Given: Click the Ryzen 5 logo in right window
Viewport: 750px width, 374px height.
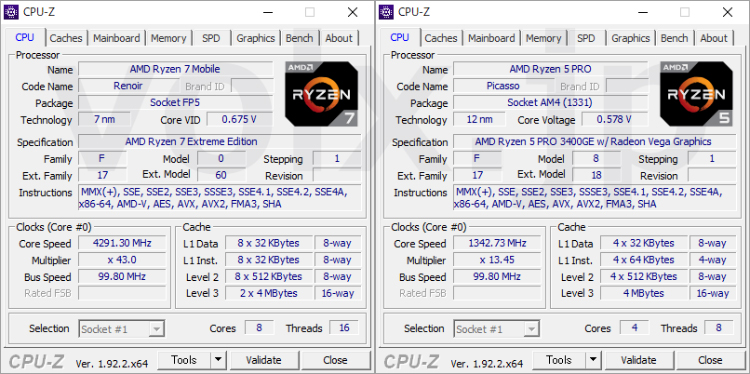Looking at the screenshot, I should [x=696, y=94].
